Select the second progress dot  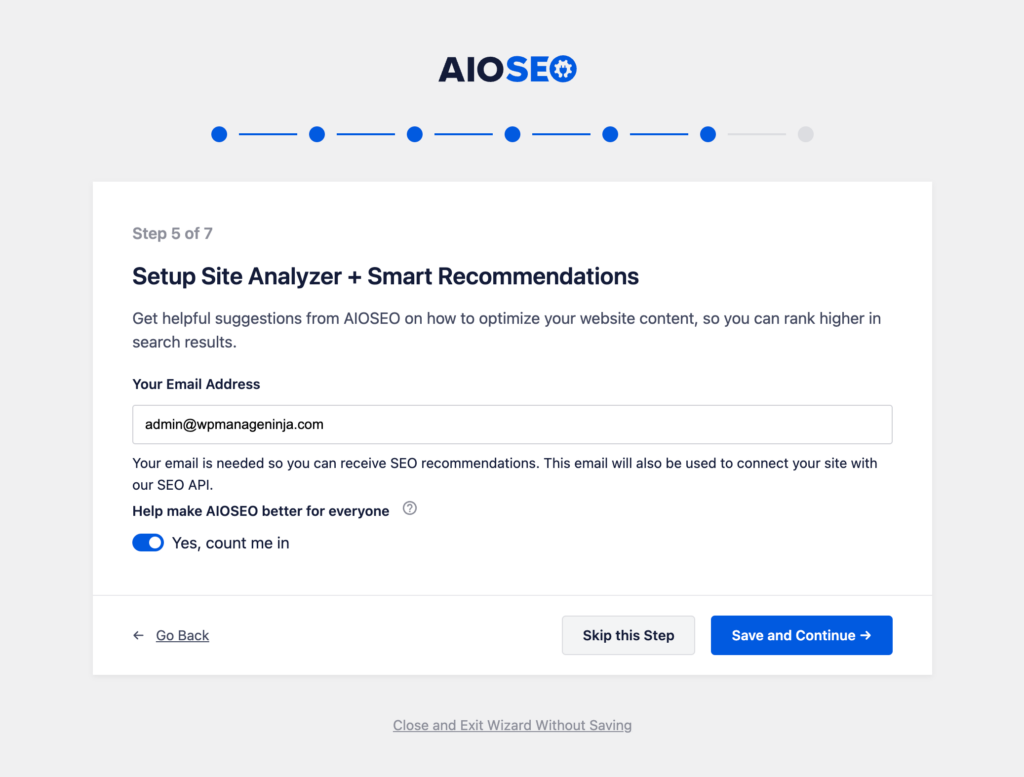[316, 134]
